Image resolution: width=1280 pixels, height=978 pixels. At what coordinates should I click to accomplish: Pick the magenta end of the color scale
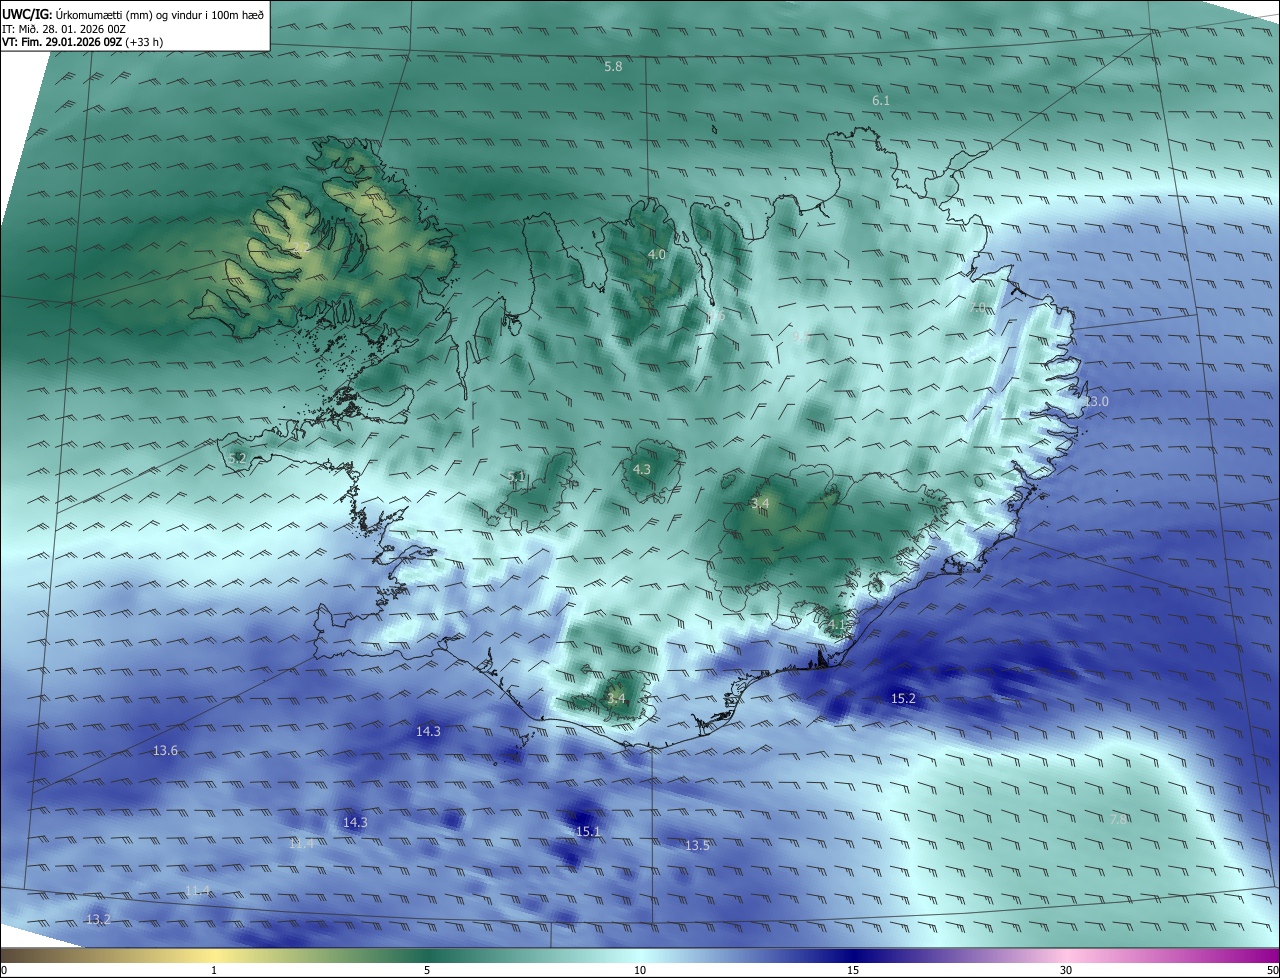[x=1262, y=955]
